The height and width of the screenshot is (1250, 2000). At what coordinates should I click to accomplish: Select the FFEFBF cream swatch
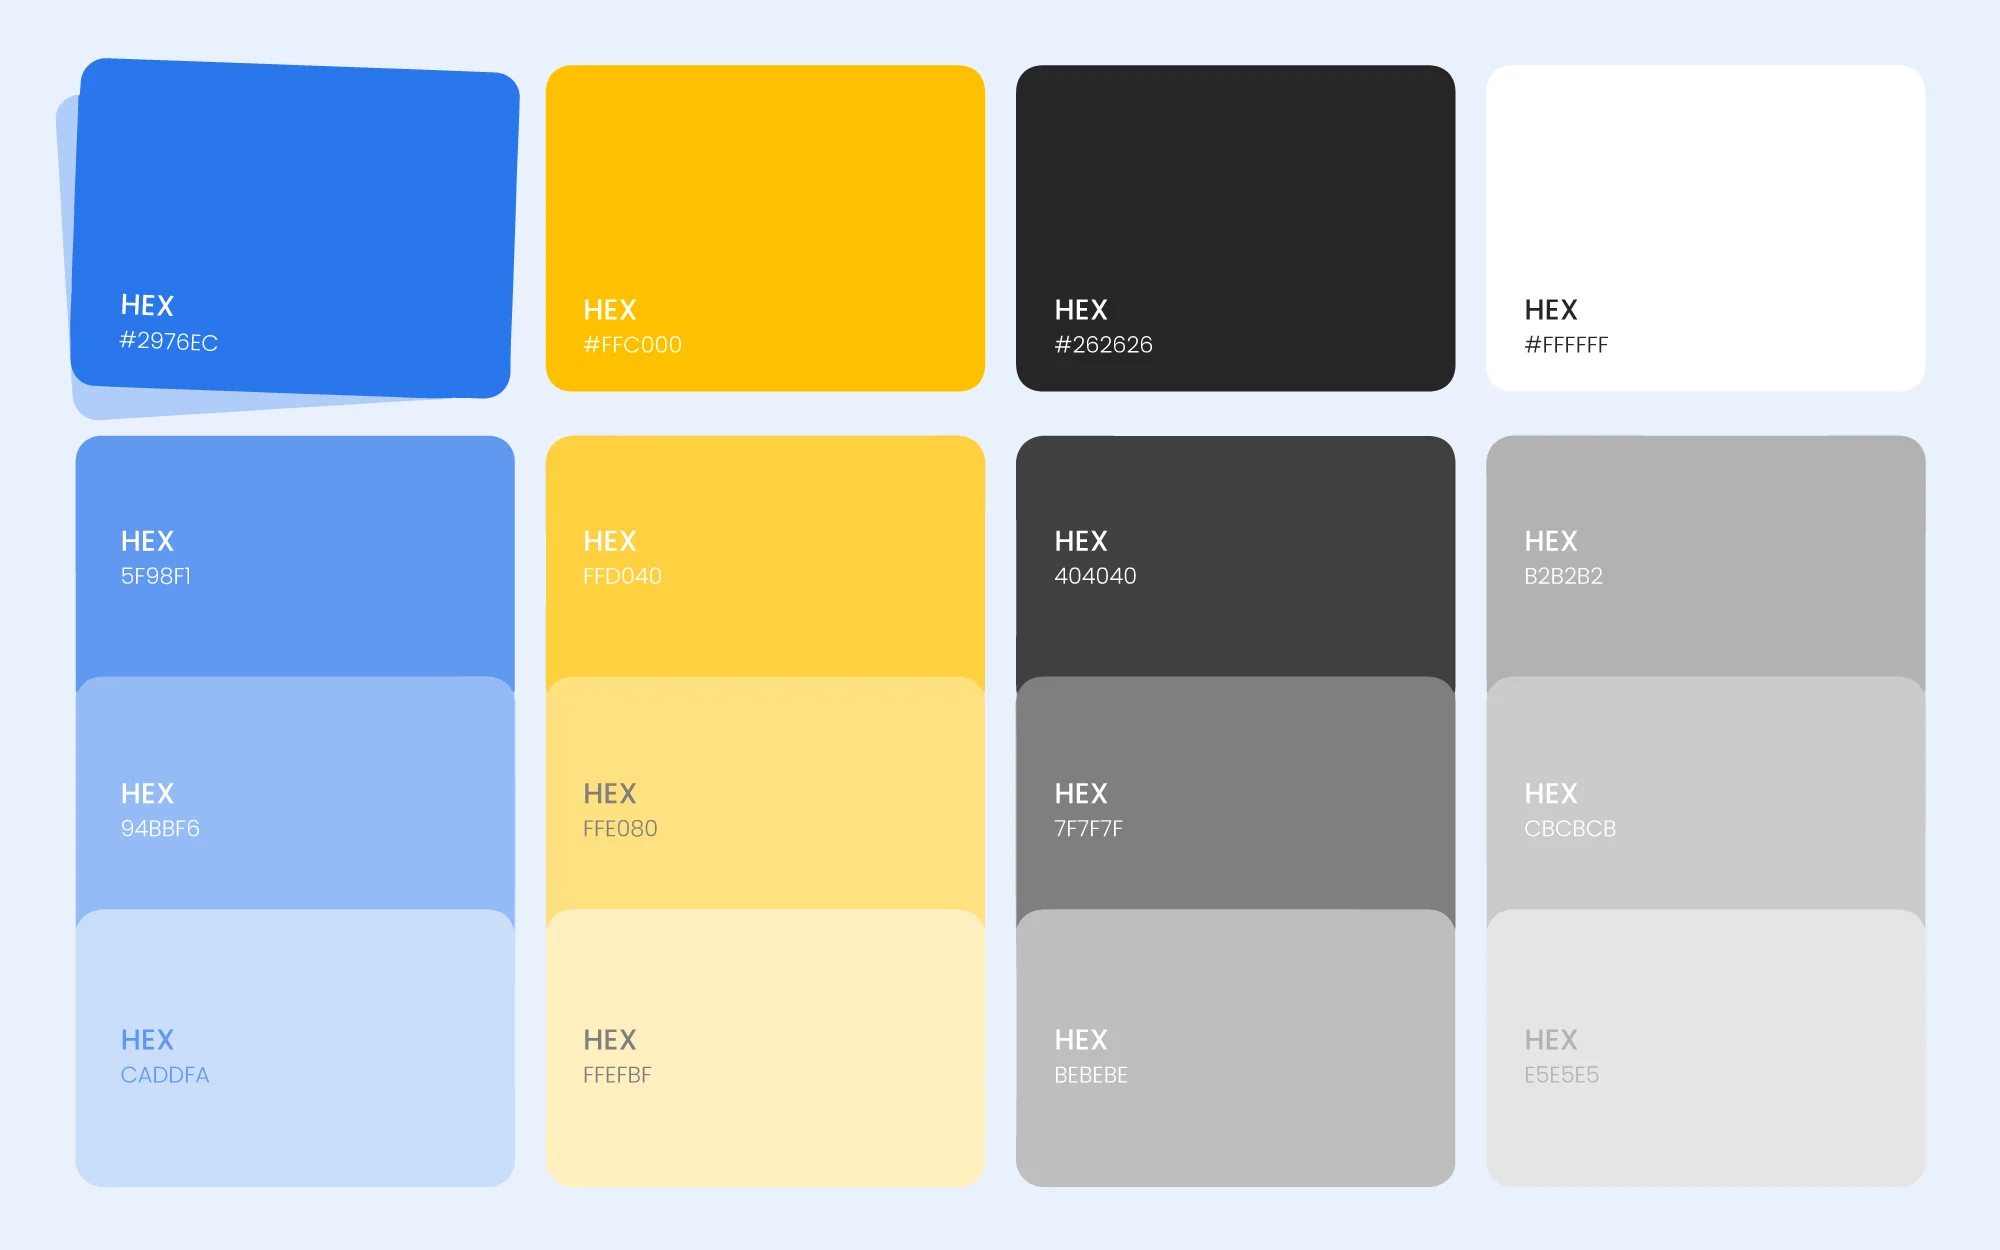(x=765, y=1048)
